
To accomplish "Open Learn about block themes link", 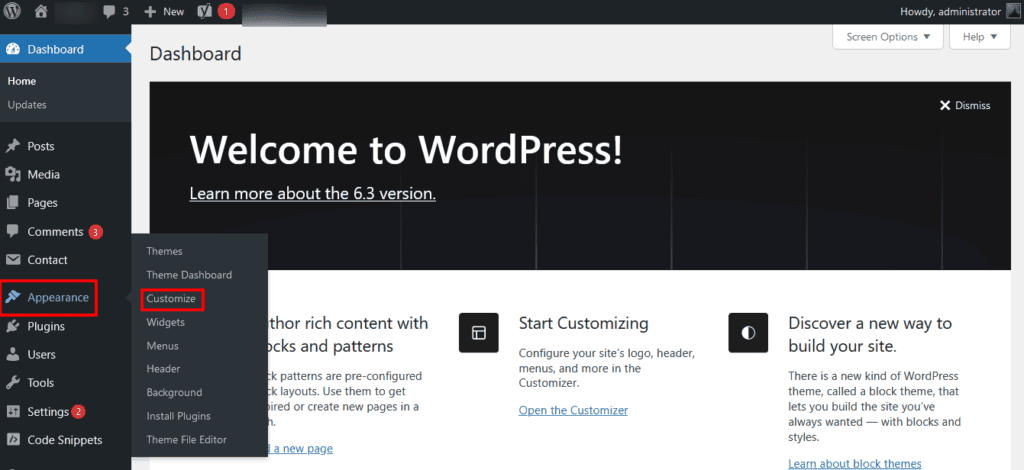I will click(854, 463).
